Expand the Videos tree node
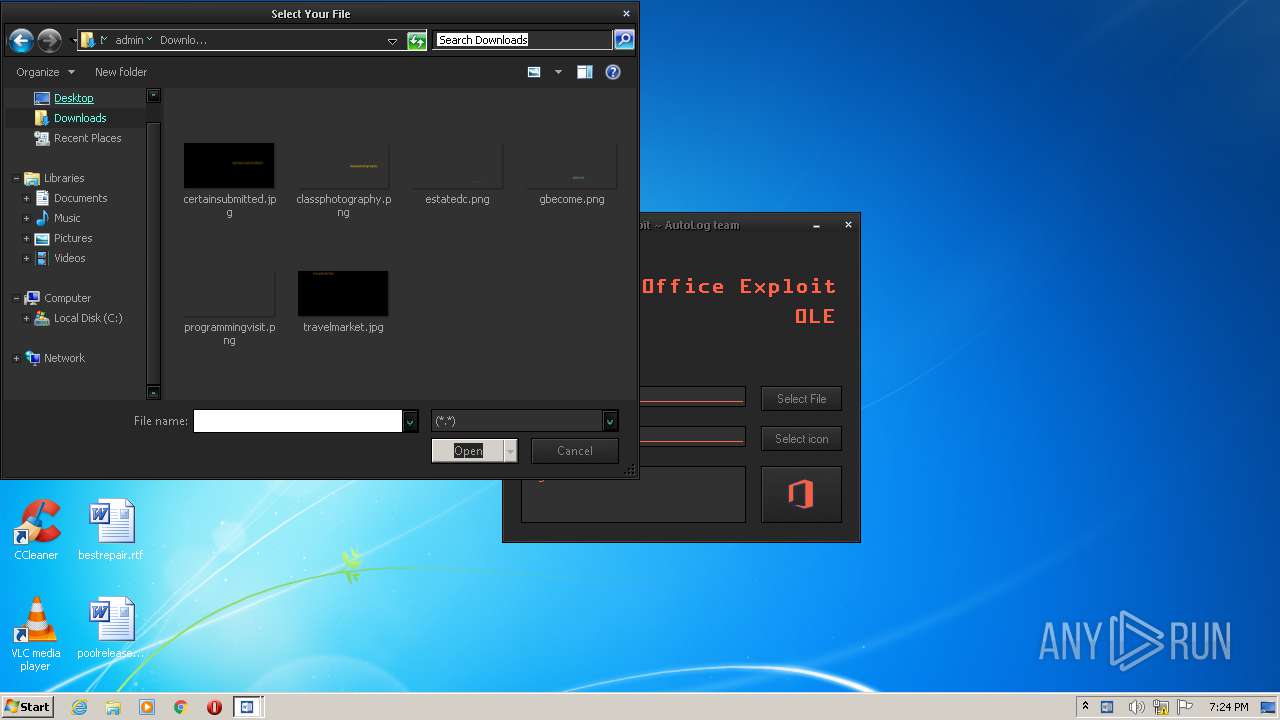The width and height of the screenshot is (1280, 720). pyautogui.click(x=27, y=258)
